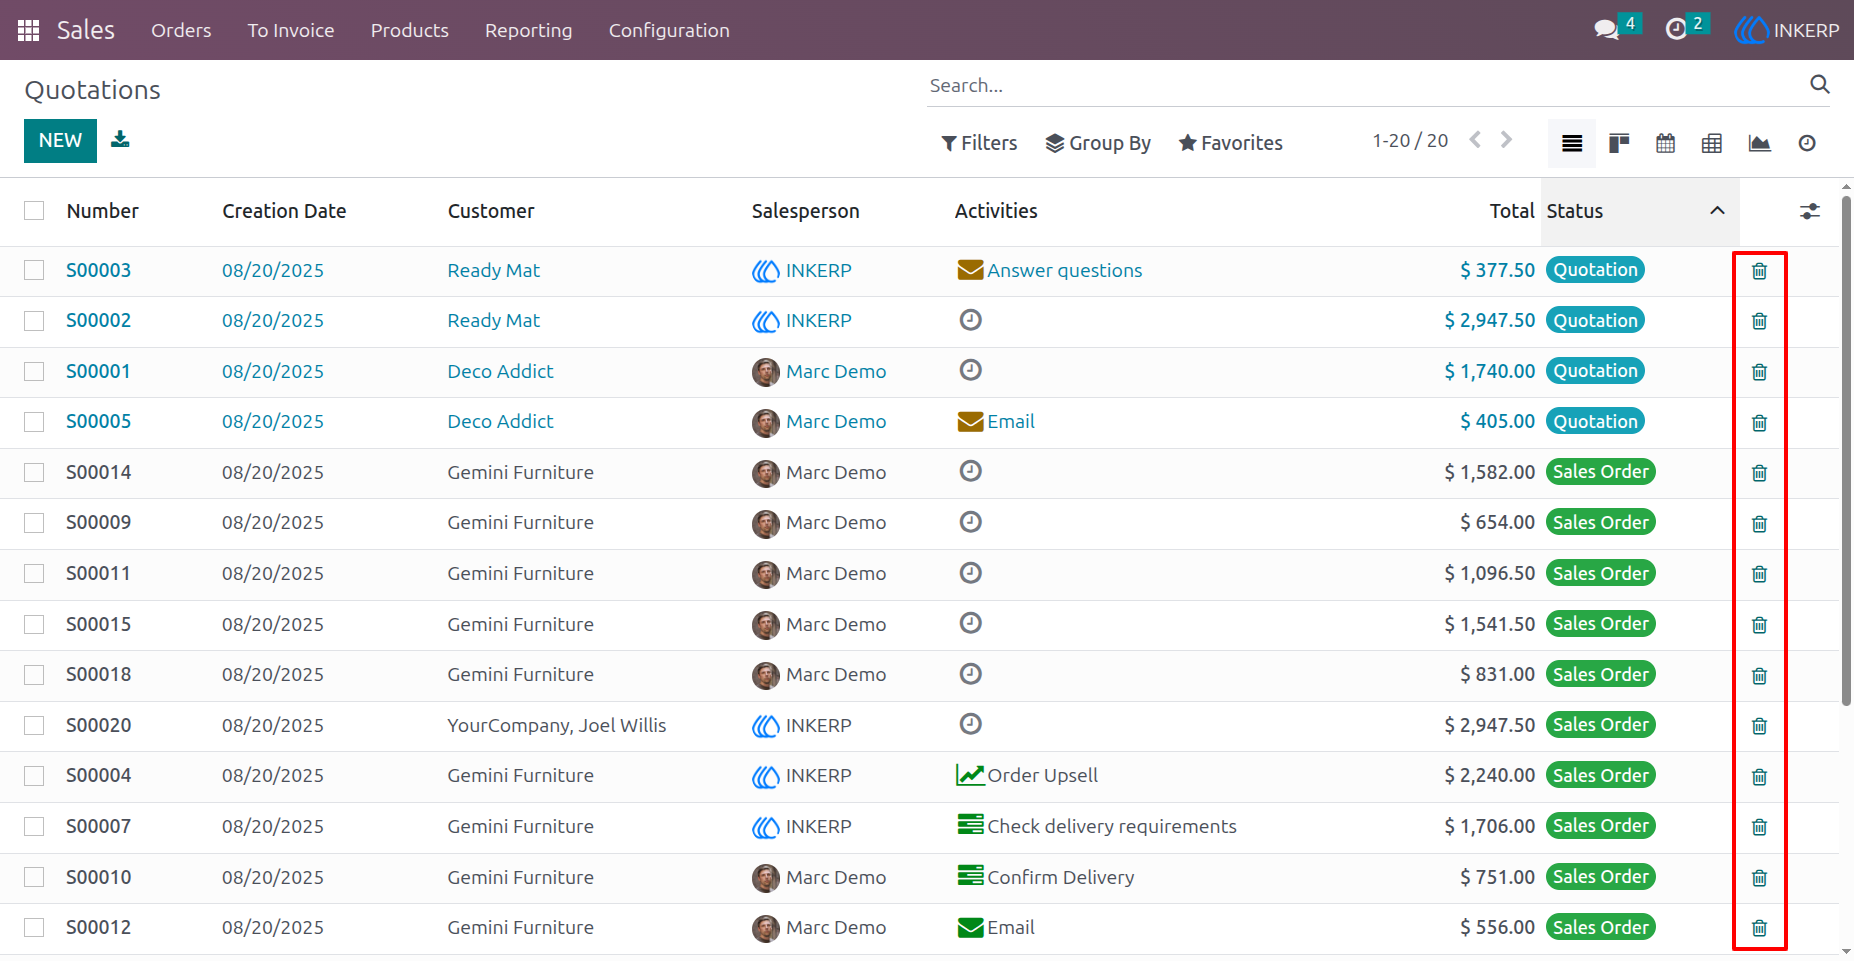Switch to list view icon
The width and height of the screenshot is (1854, 961).
1572,143
